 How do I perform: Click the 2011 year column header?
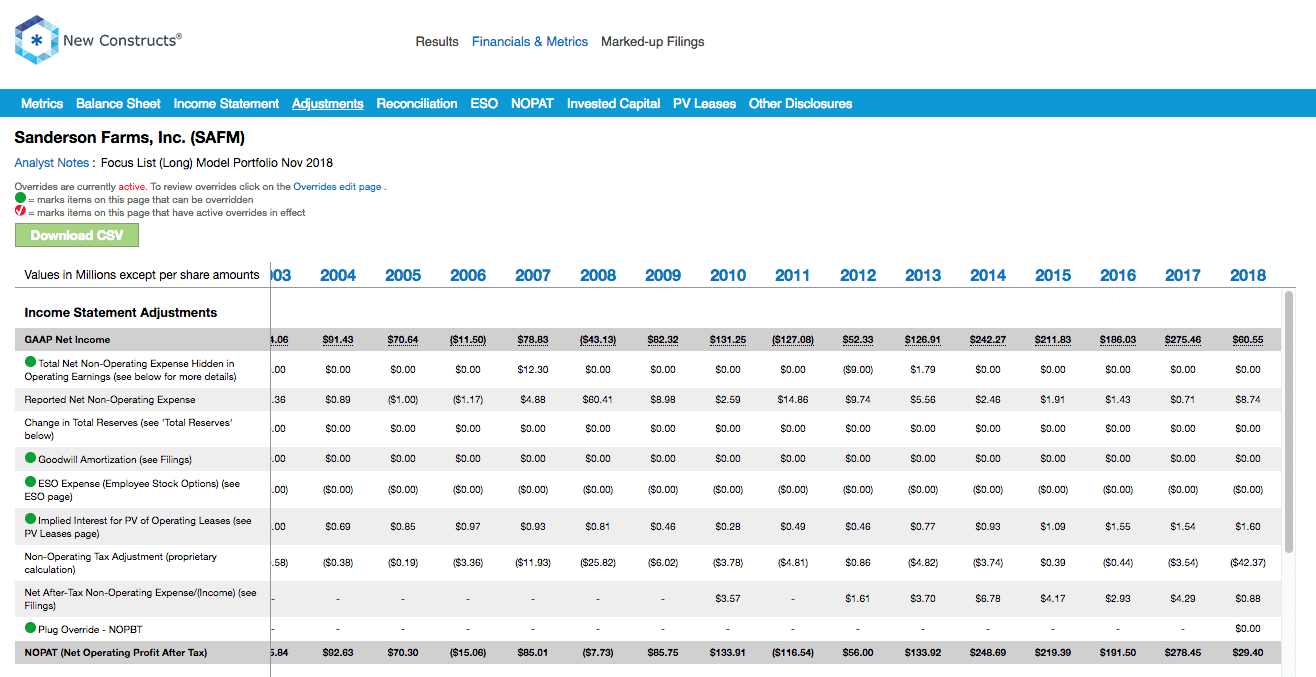coord(793,276)
